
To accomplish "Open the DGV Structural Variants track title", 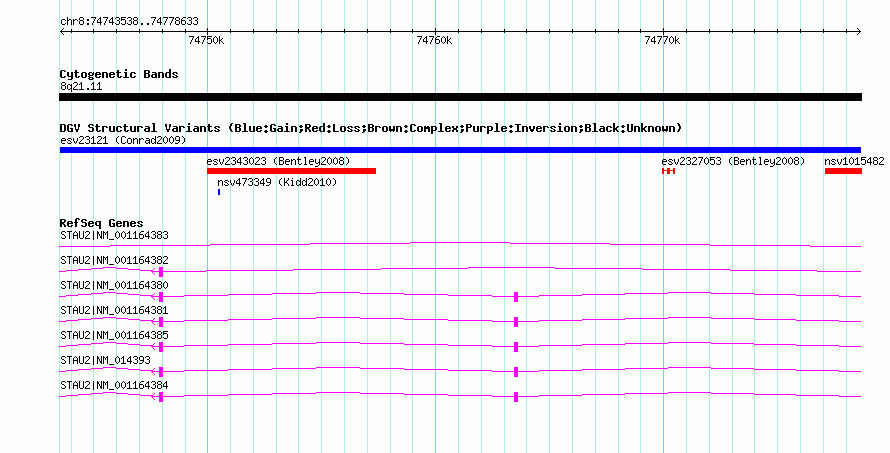I will coord(371,128).
